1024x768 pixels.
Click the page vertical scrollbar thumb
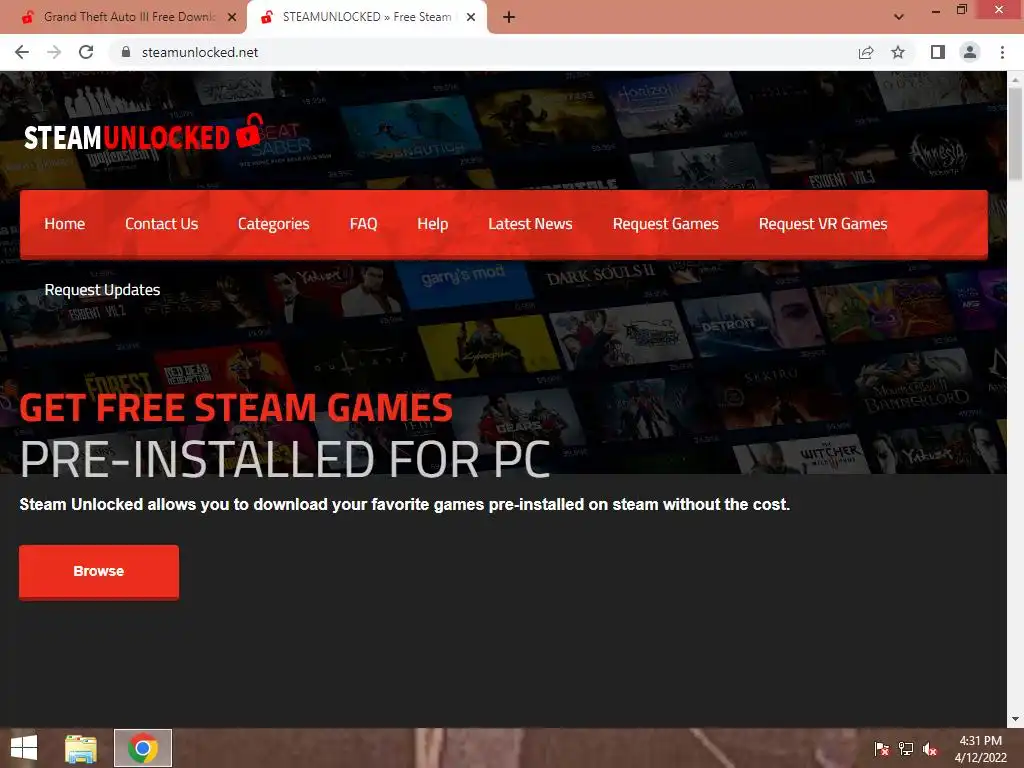[1015, 134]
